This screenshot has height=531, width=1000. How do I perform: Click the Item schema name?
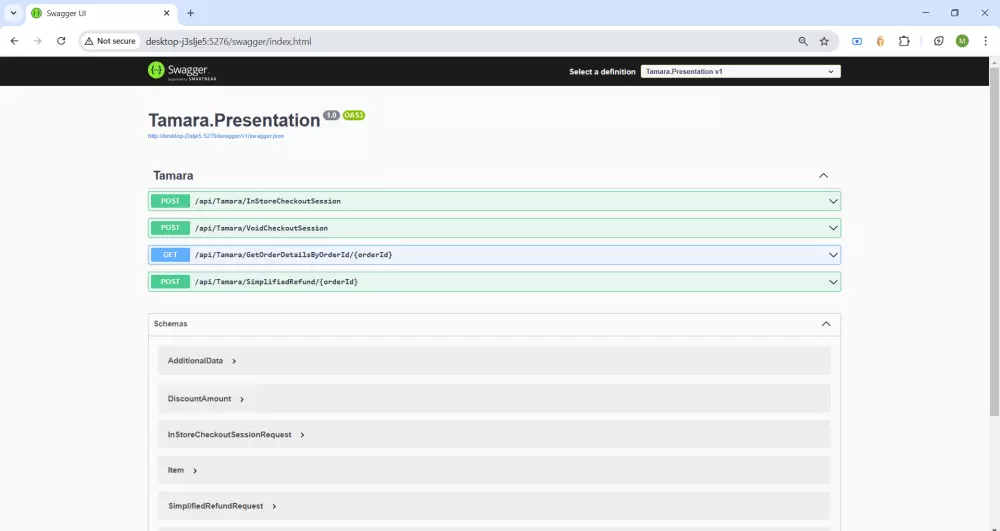[x=176, y=470]
